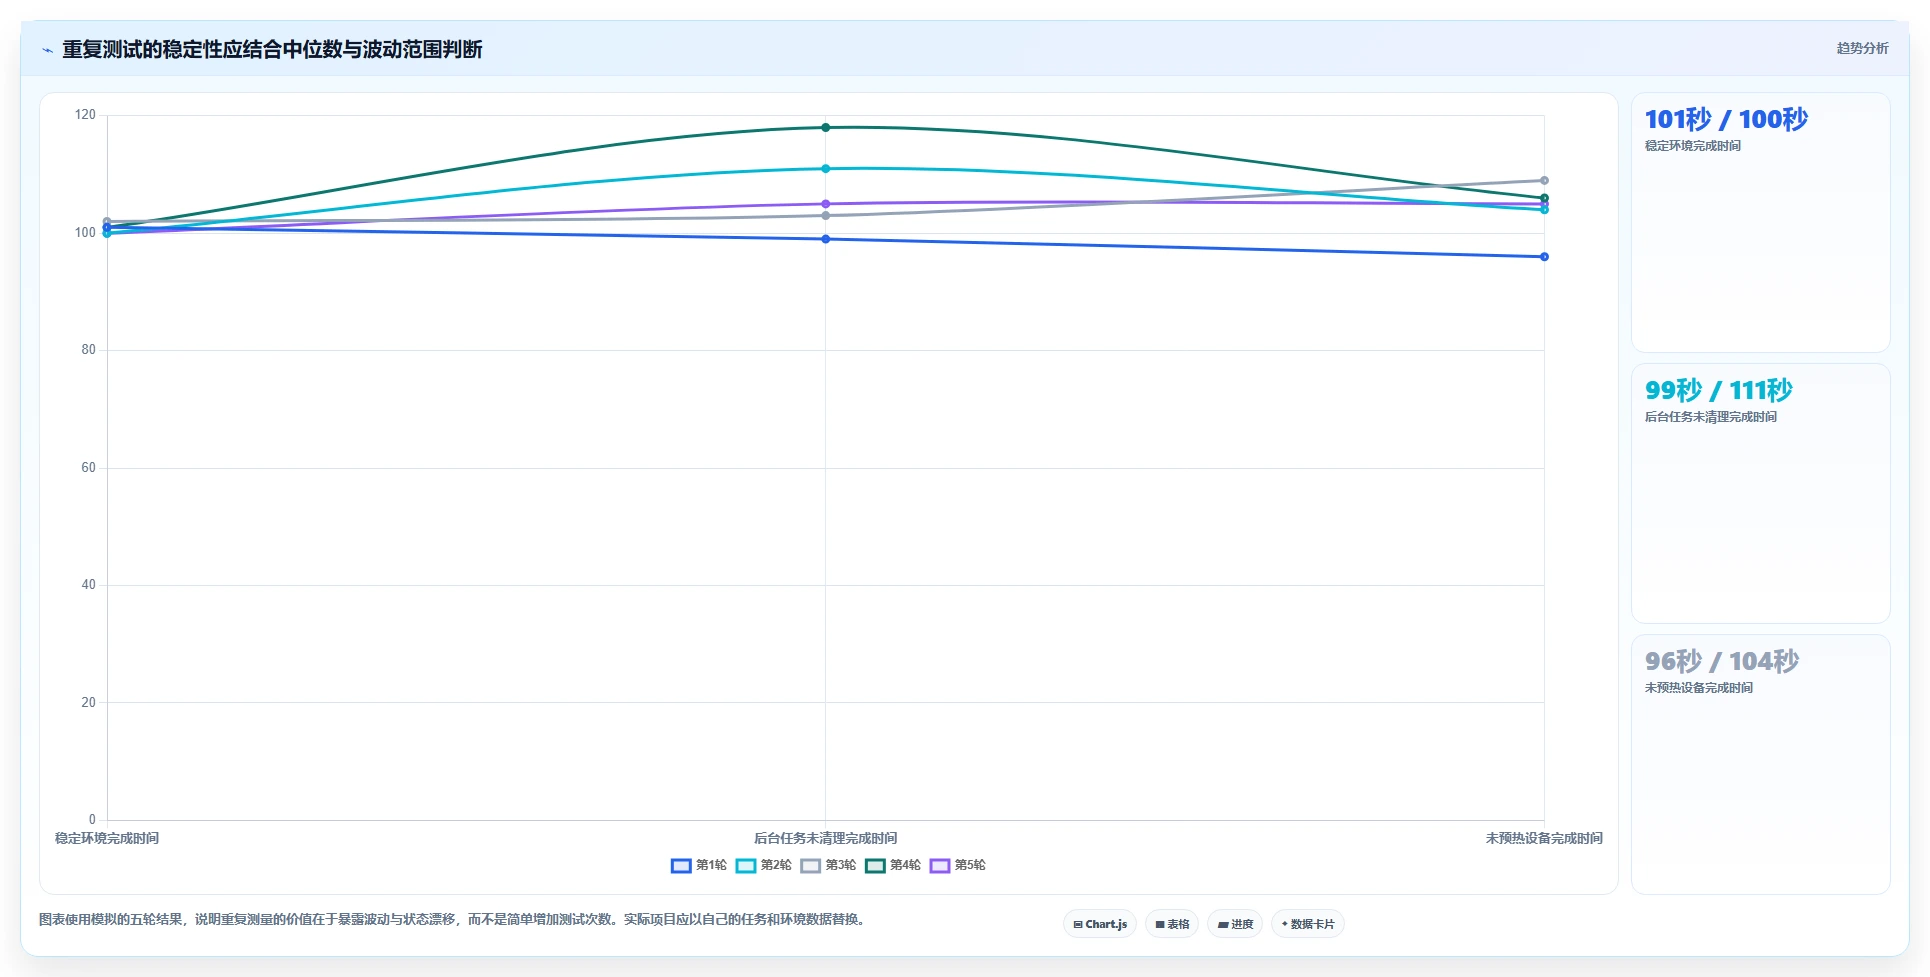
Task: Click the y-axis tick label 40
Action: pos(89,585)
